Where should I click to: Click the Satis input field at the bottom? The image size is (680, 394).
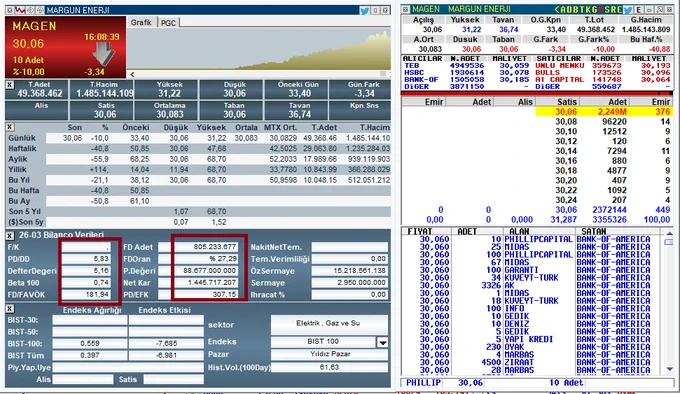[173, 379]
